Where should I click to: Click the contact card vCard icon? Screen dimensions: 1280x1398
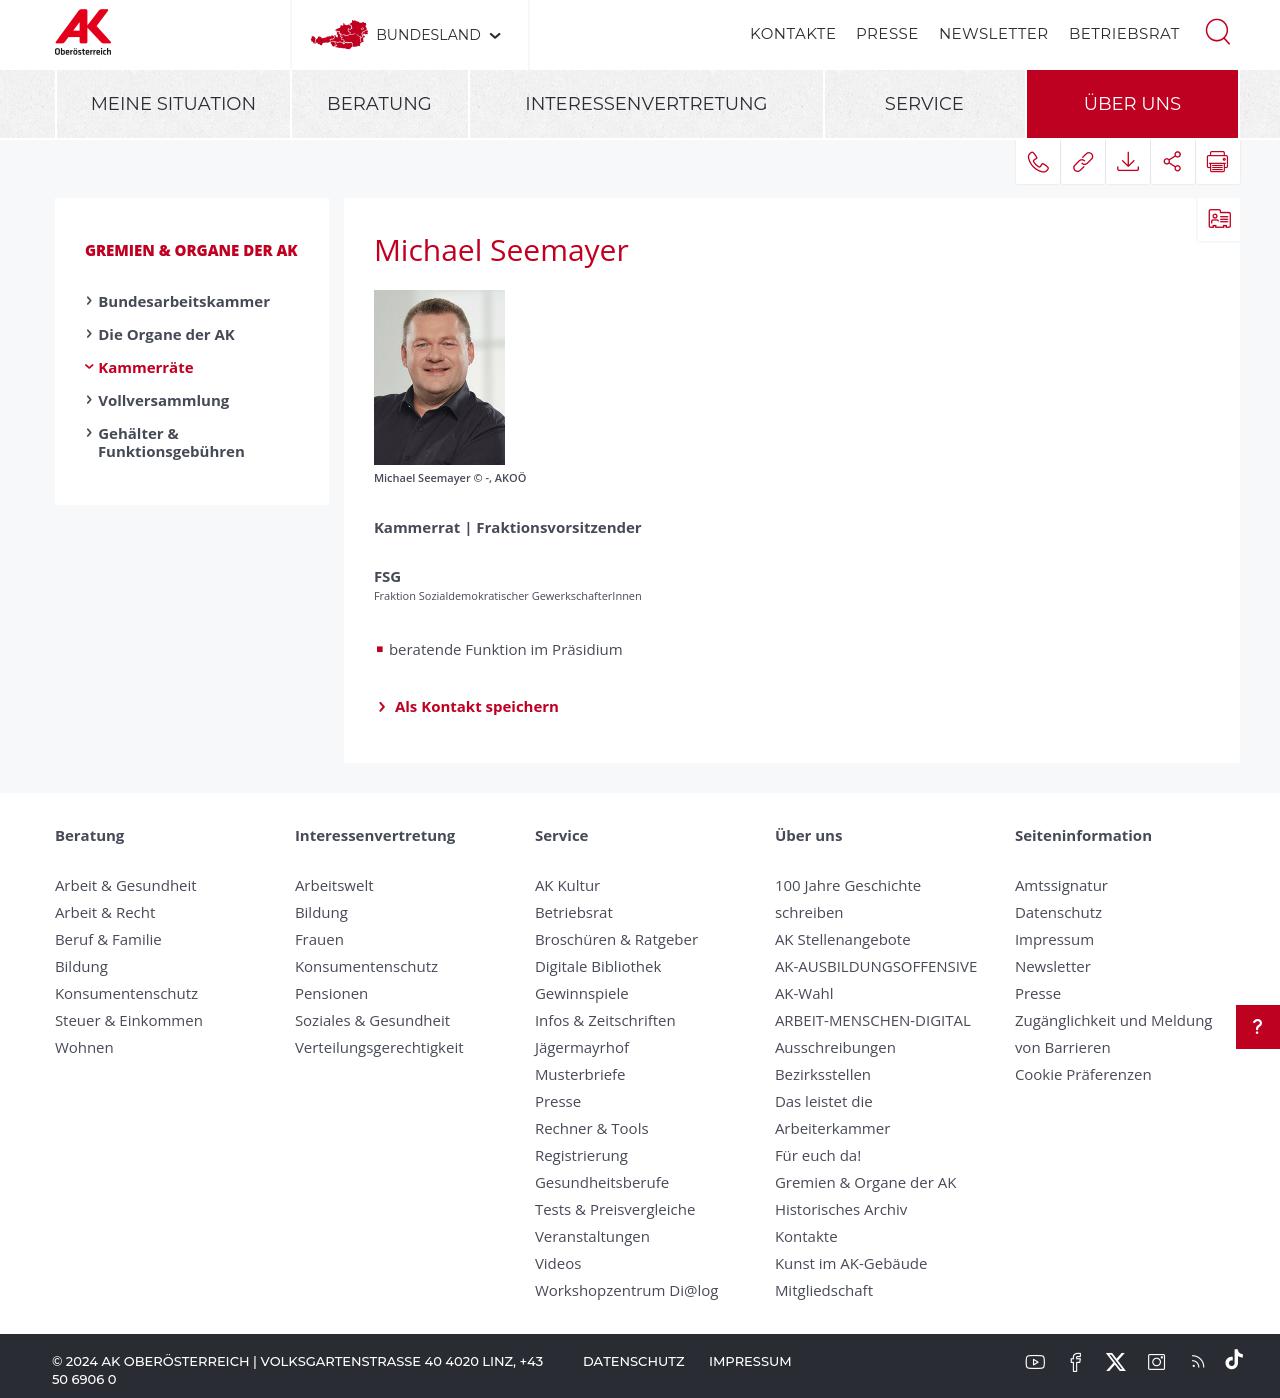[x=1219, y=219]
